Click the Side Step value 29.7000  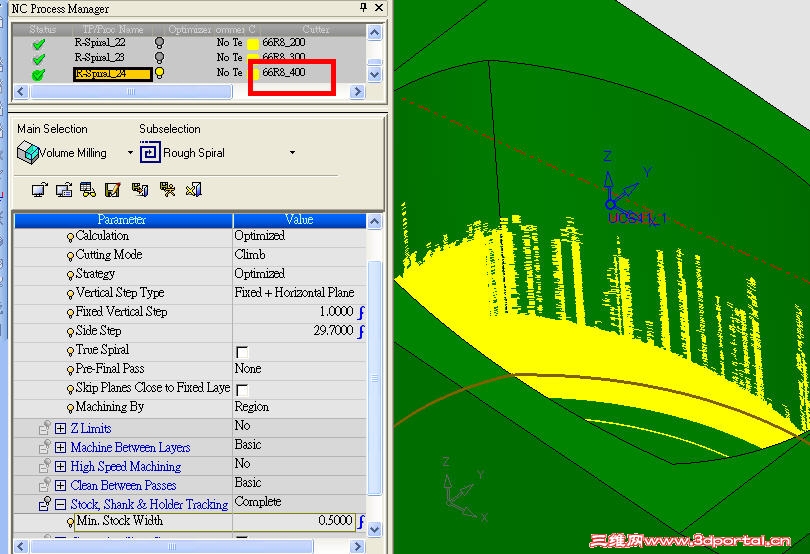(x=333, y=331)
